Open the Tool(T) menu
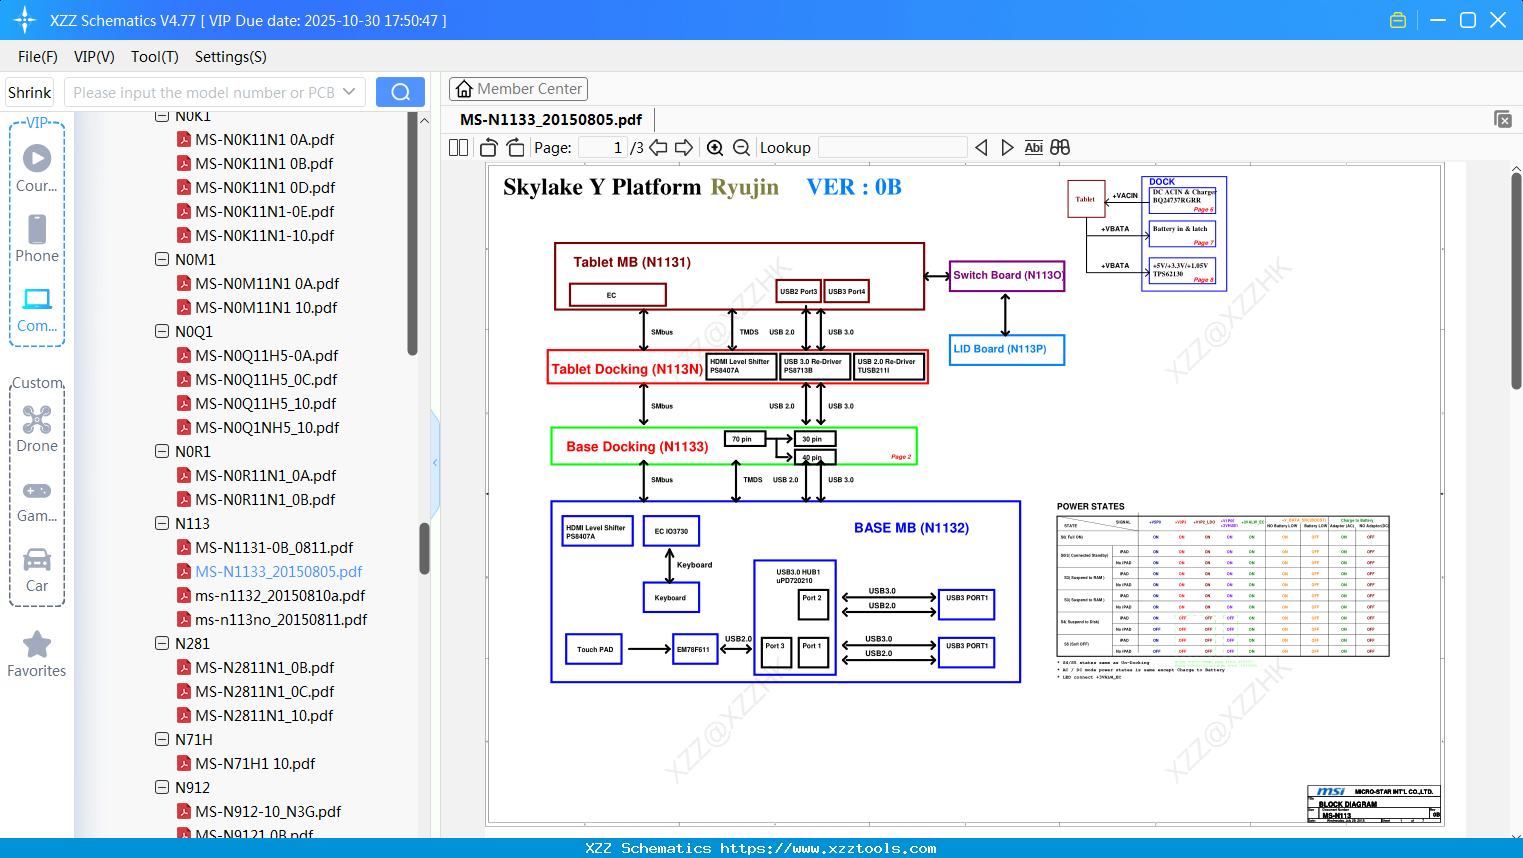 coord(154,57)
